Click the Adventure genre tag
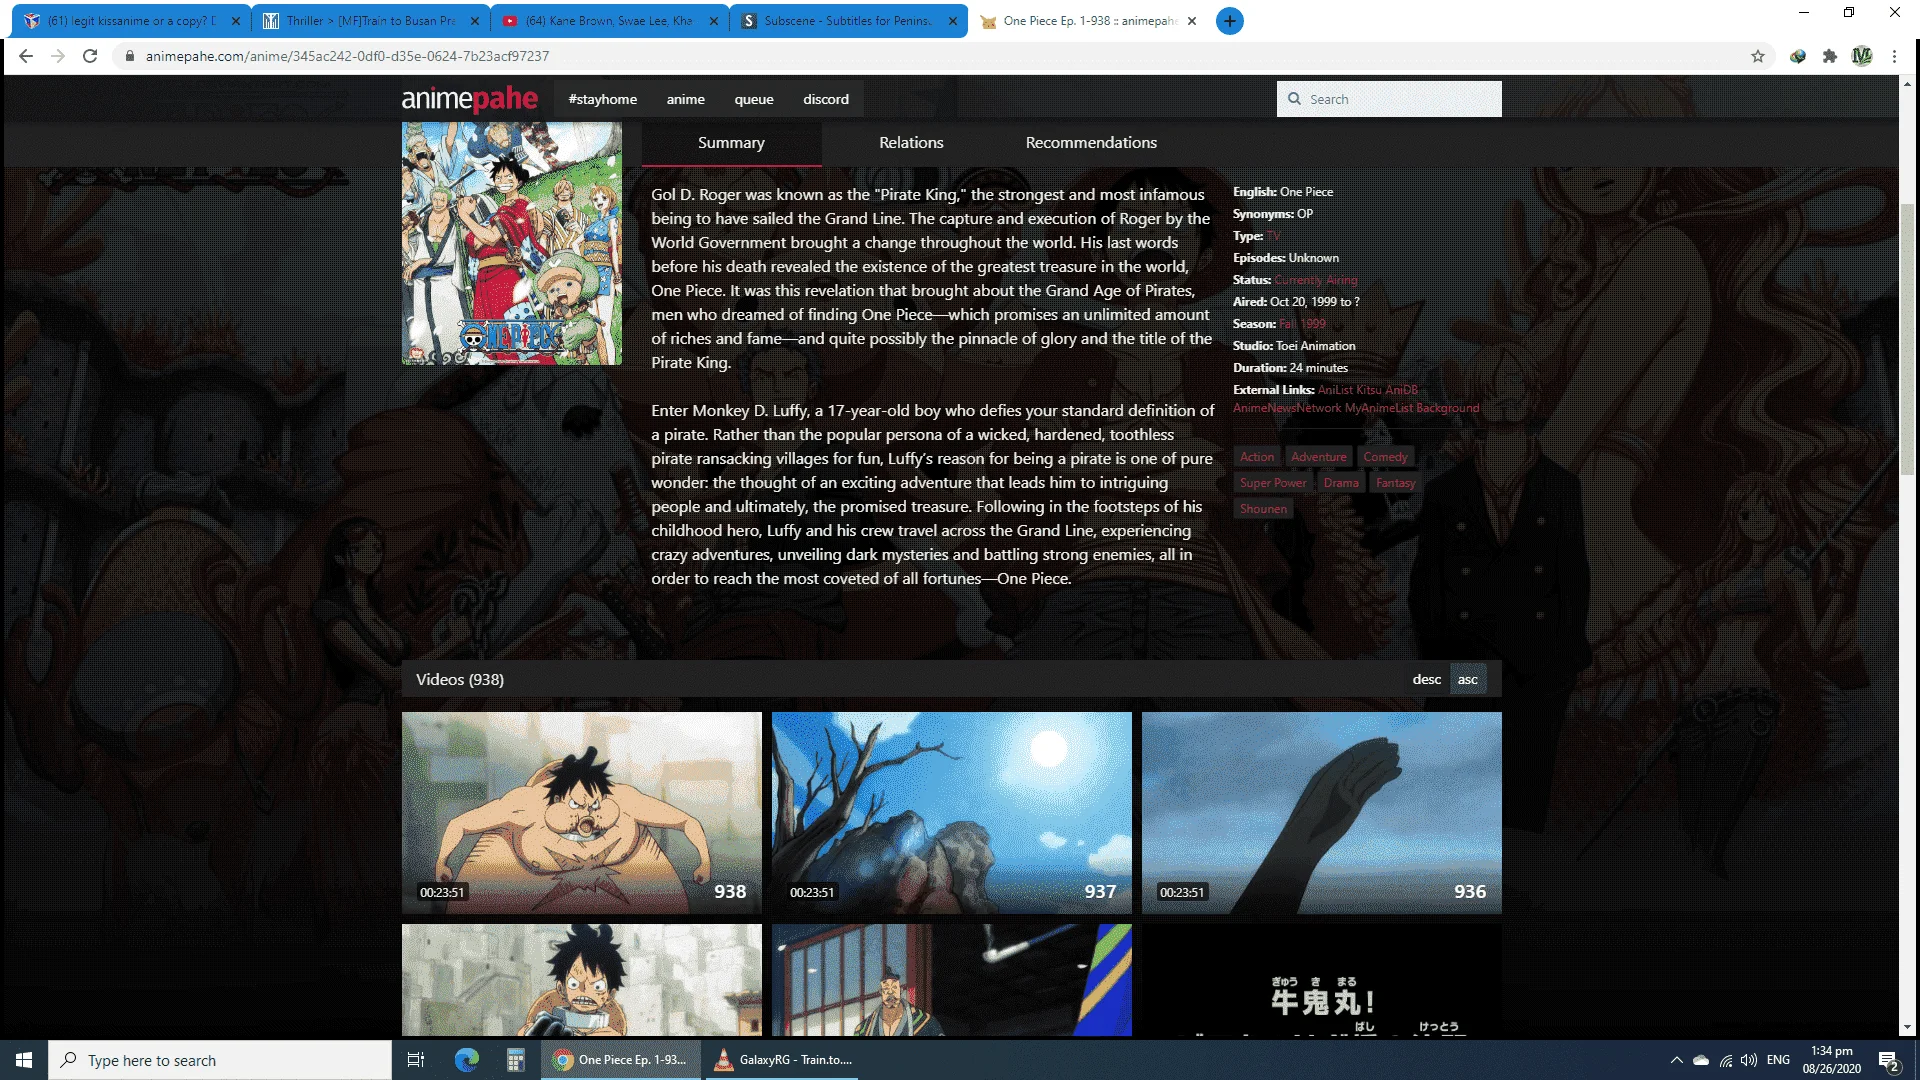 point(1319,457)
